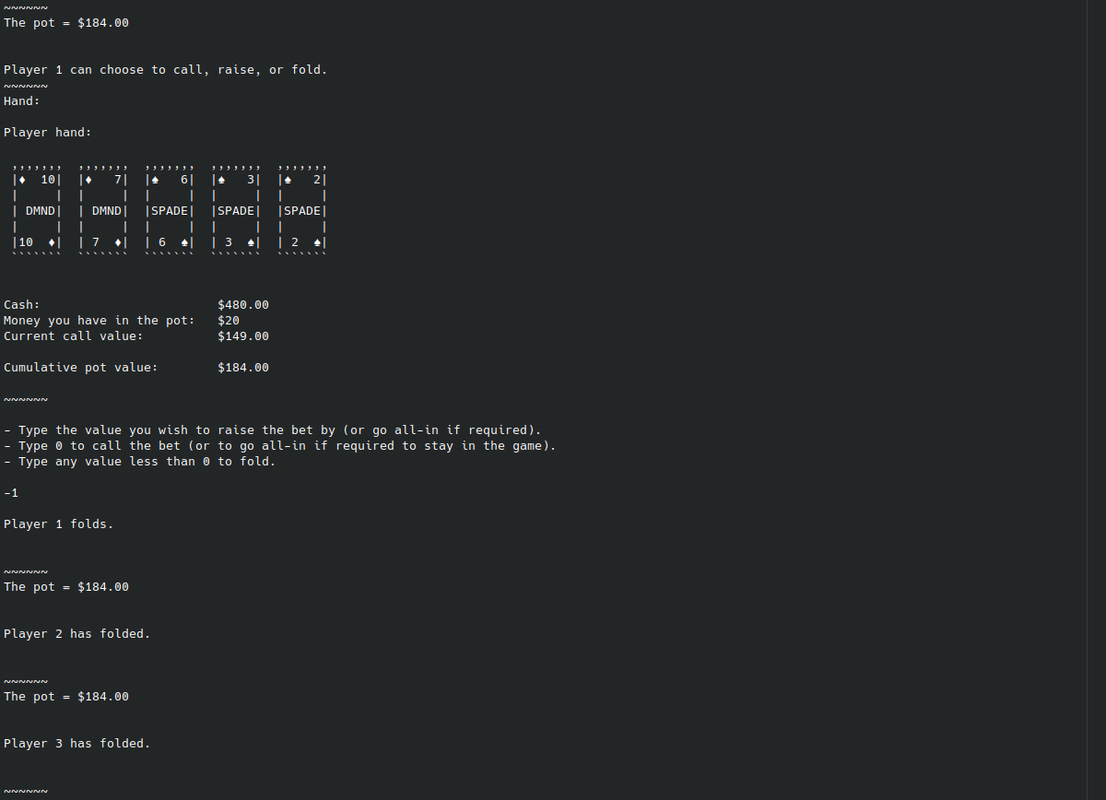This screenshot has width=1106, height=800.
Task: Click the 2 of spades card
Action: 303,210
